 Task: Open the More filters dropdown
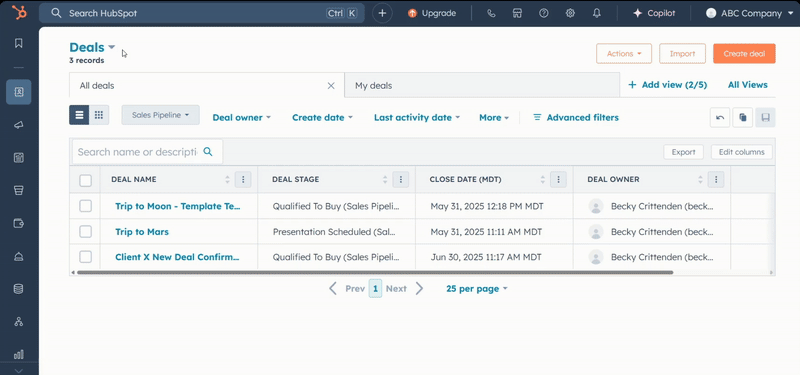[x=494, y=117]
